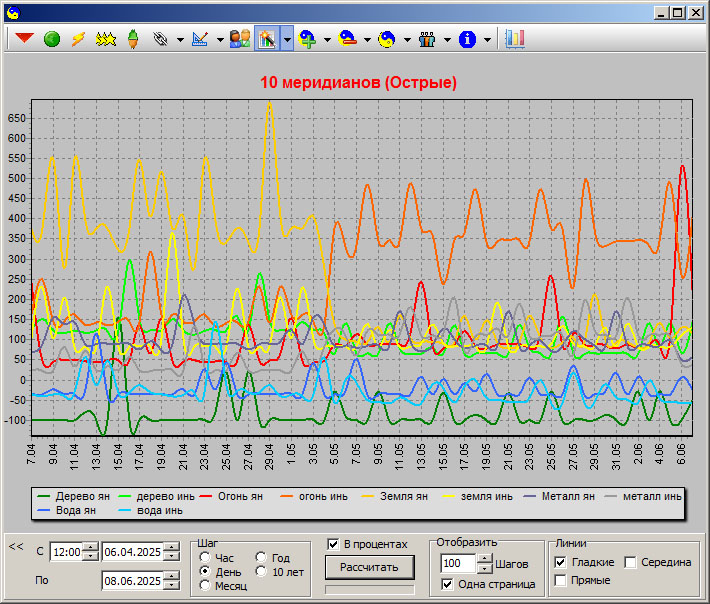
Task: Click Металл ян legend entry
Action: [x=559, y=496]
